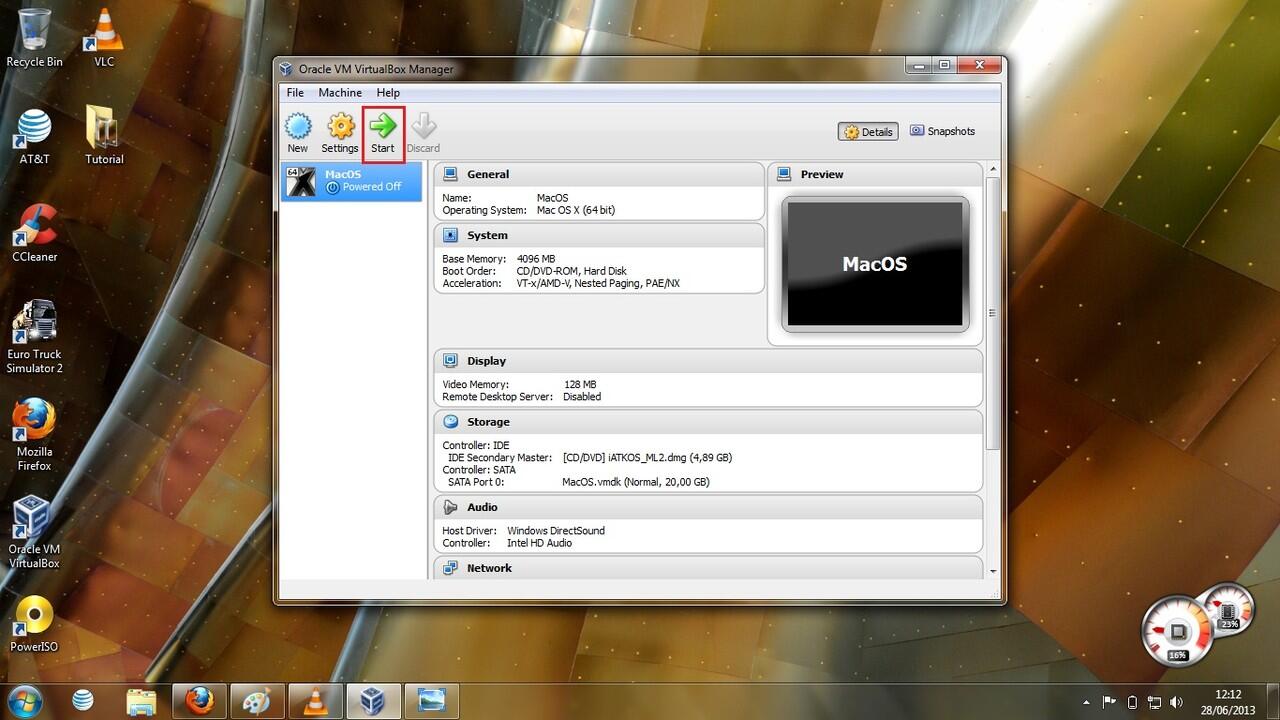Viewport: 1280px width, 720px height.
Task: Click Firefox taskbar button
Action: [199, 700]
